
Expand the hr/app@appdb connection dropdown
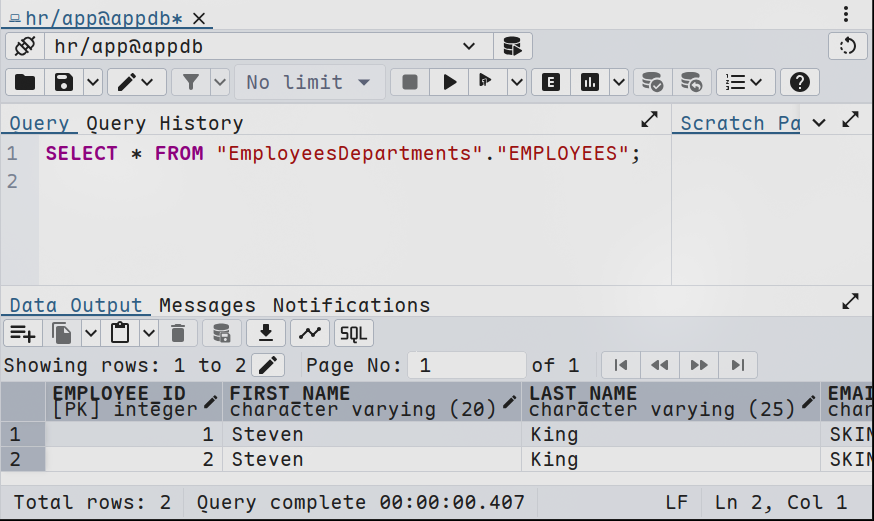pyautogui.click(x=469, y=46)
